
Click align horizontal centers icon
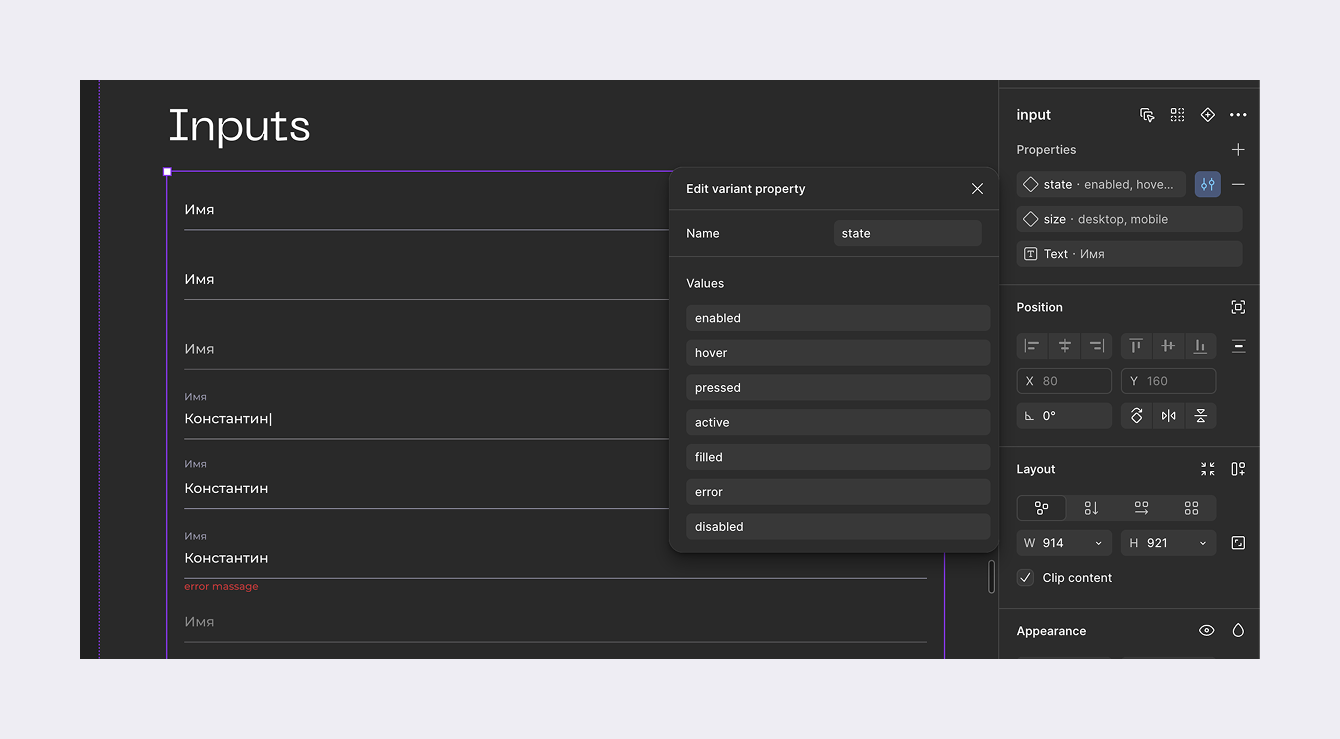click(x=1065, y=346)
